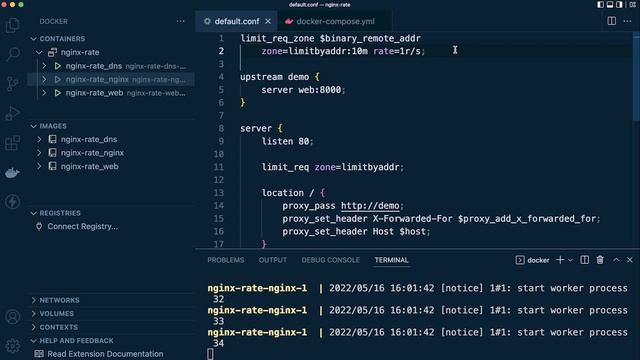
Task: Open the Search view in activity bar
Action: coord(13,54)
